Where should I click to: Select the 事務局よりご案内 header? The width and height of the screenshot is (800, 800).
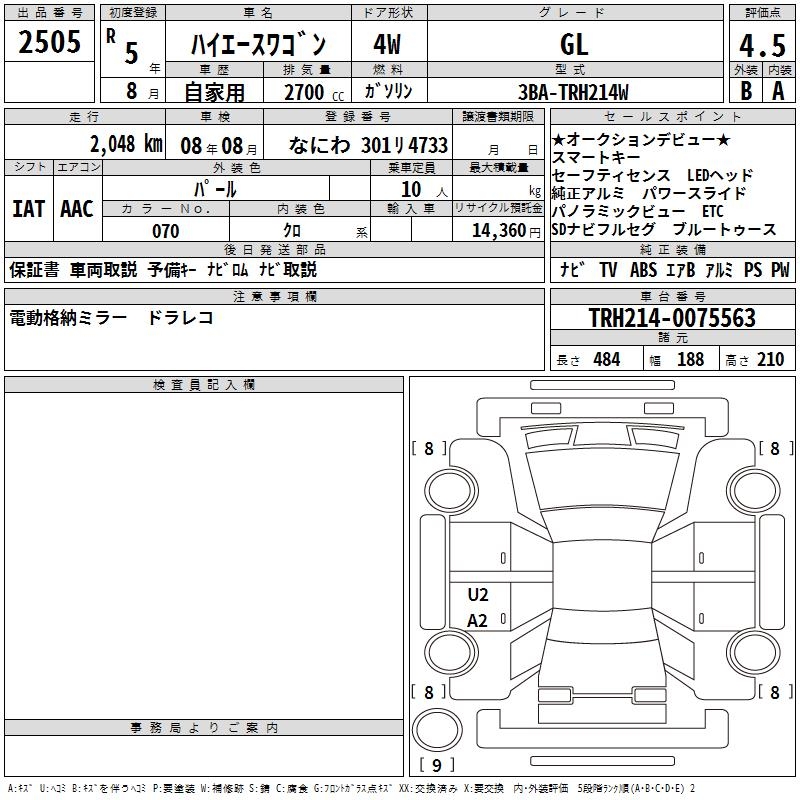[x=204, y=728]
